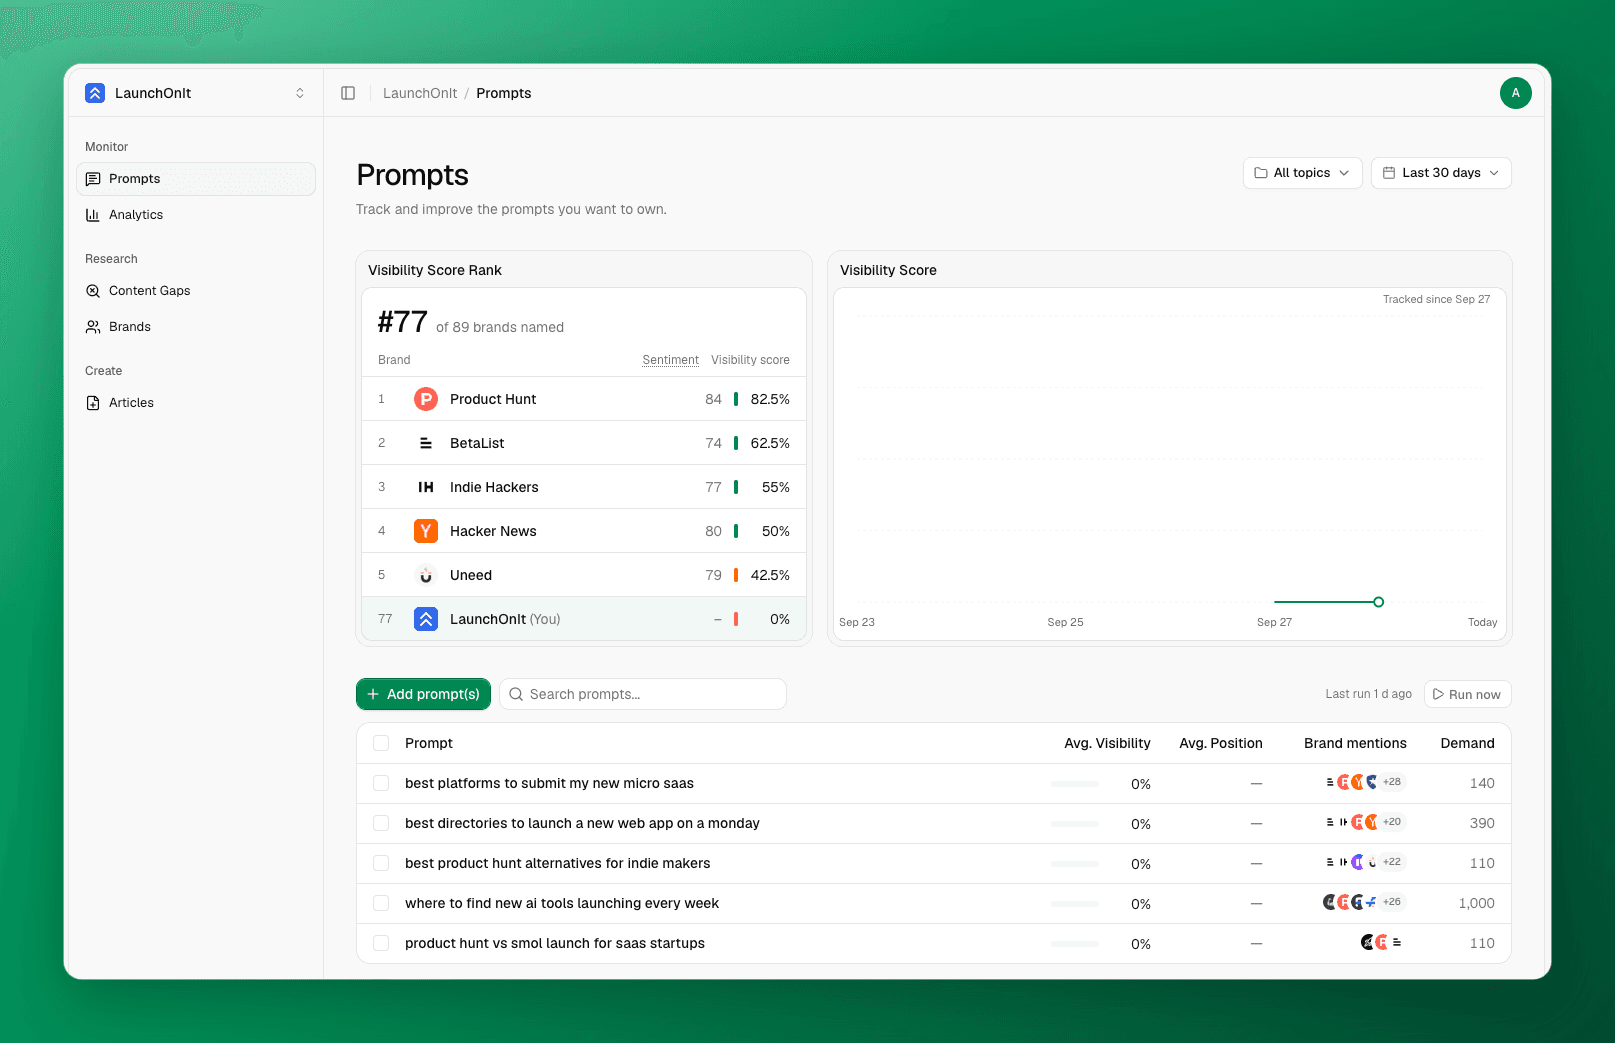The width and height of the screenshot is (1615, 1043).
Task: Click visibility bar for 'best platforms' prompt
Action: pos(1075,784)
